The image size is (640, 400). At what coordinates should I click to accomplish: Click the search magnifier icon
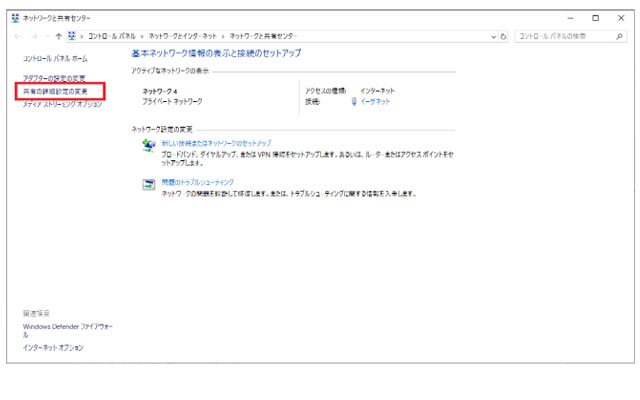click(619, 36)
